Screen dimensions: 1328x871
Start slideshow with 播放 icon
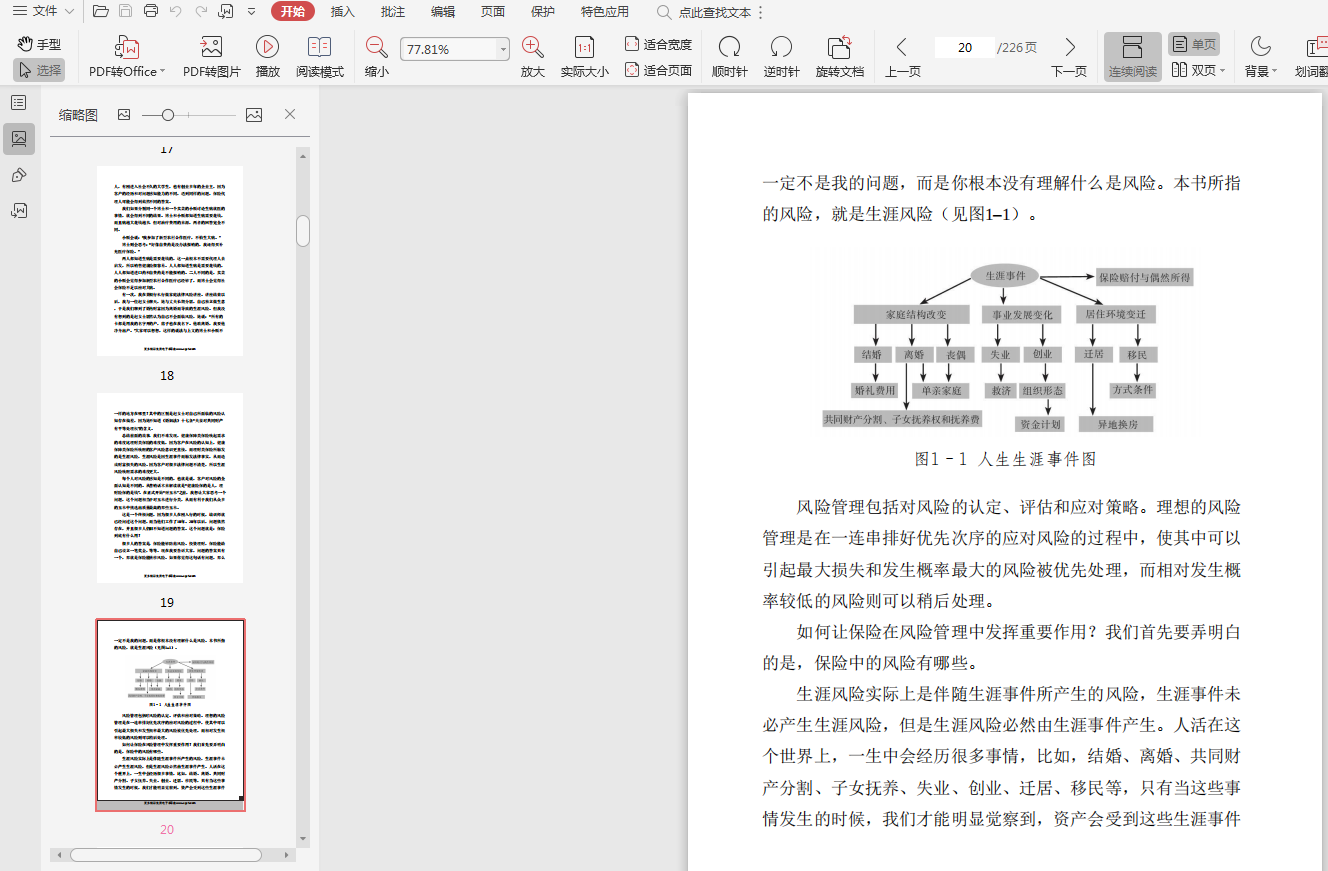[267, 47]
